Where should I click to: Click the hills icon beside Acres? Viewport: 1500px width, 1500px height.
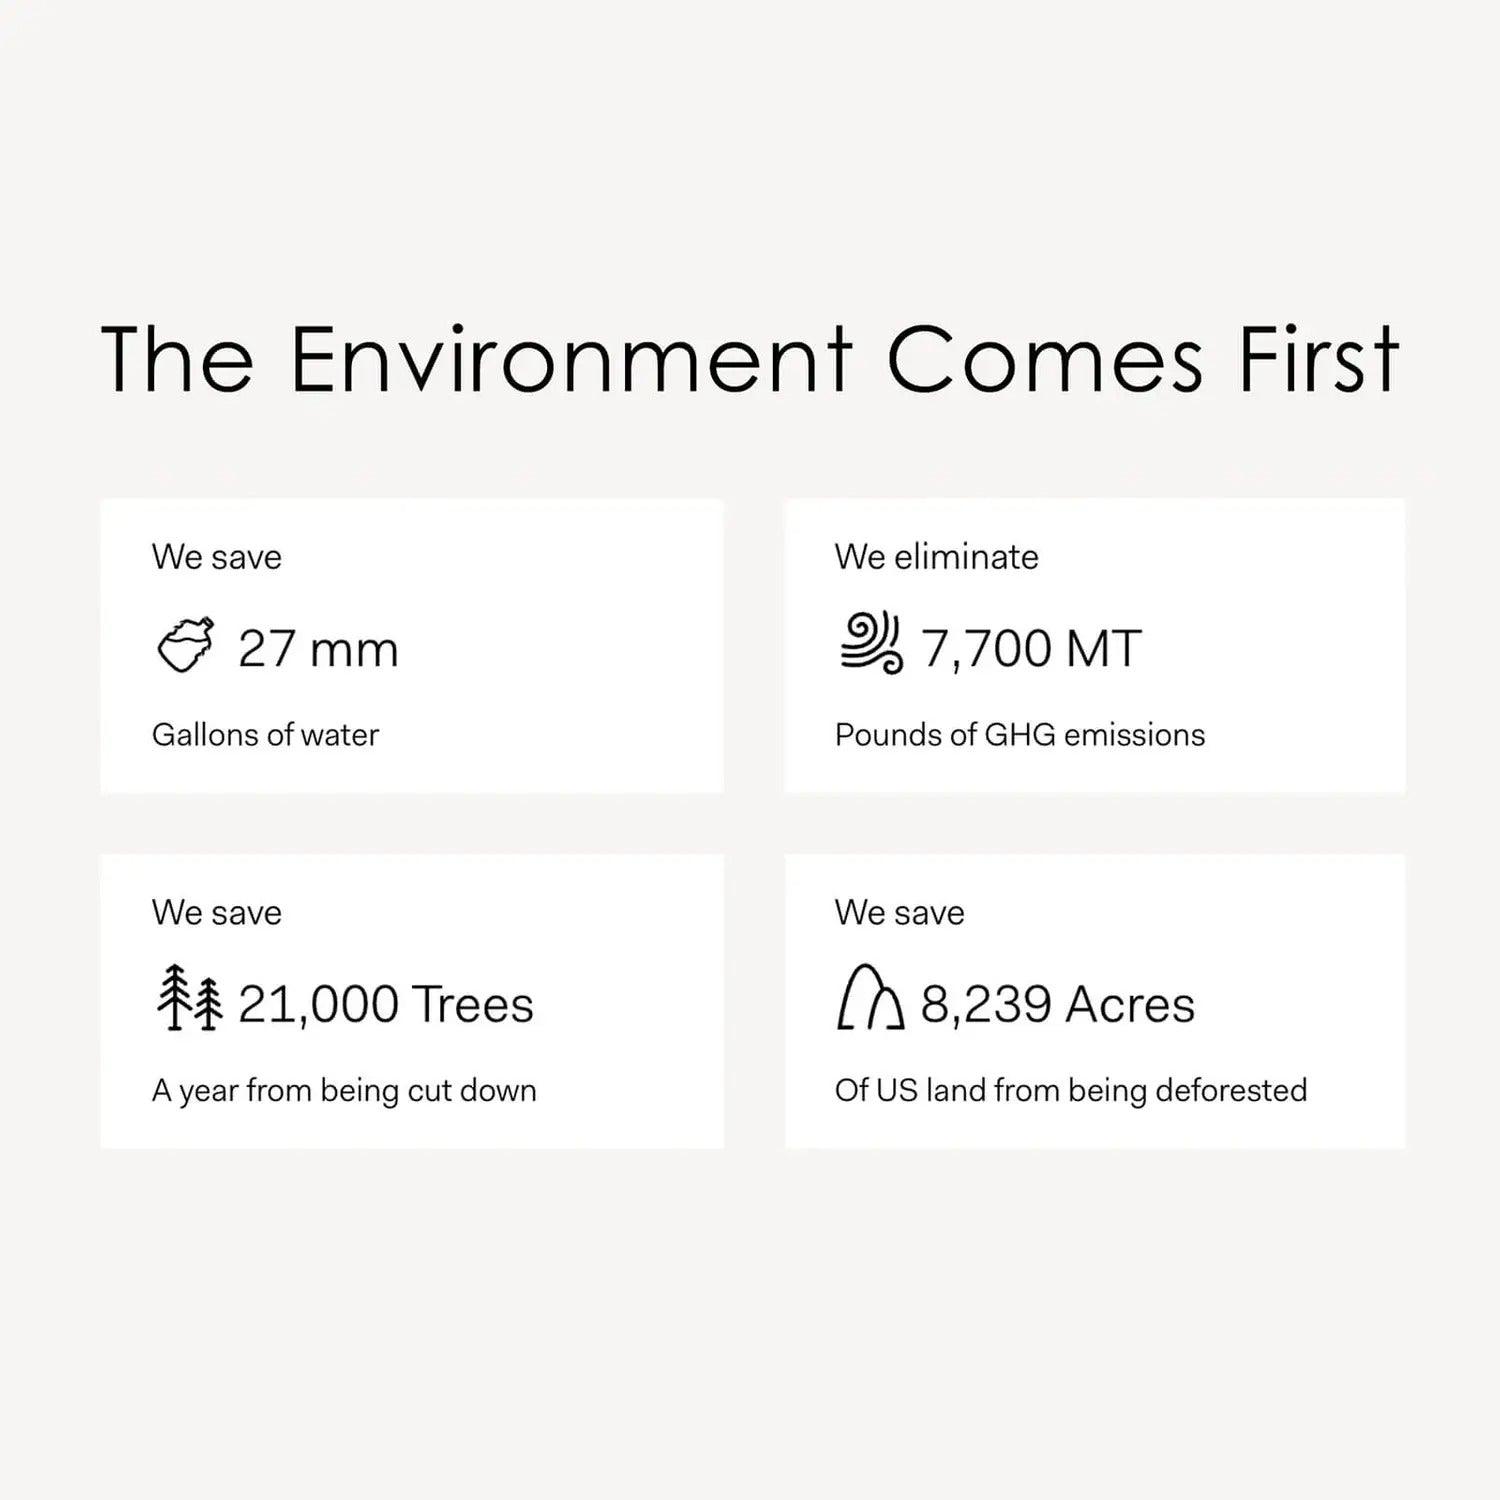[870, 998]
